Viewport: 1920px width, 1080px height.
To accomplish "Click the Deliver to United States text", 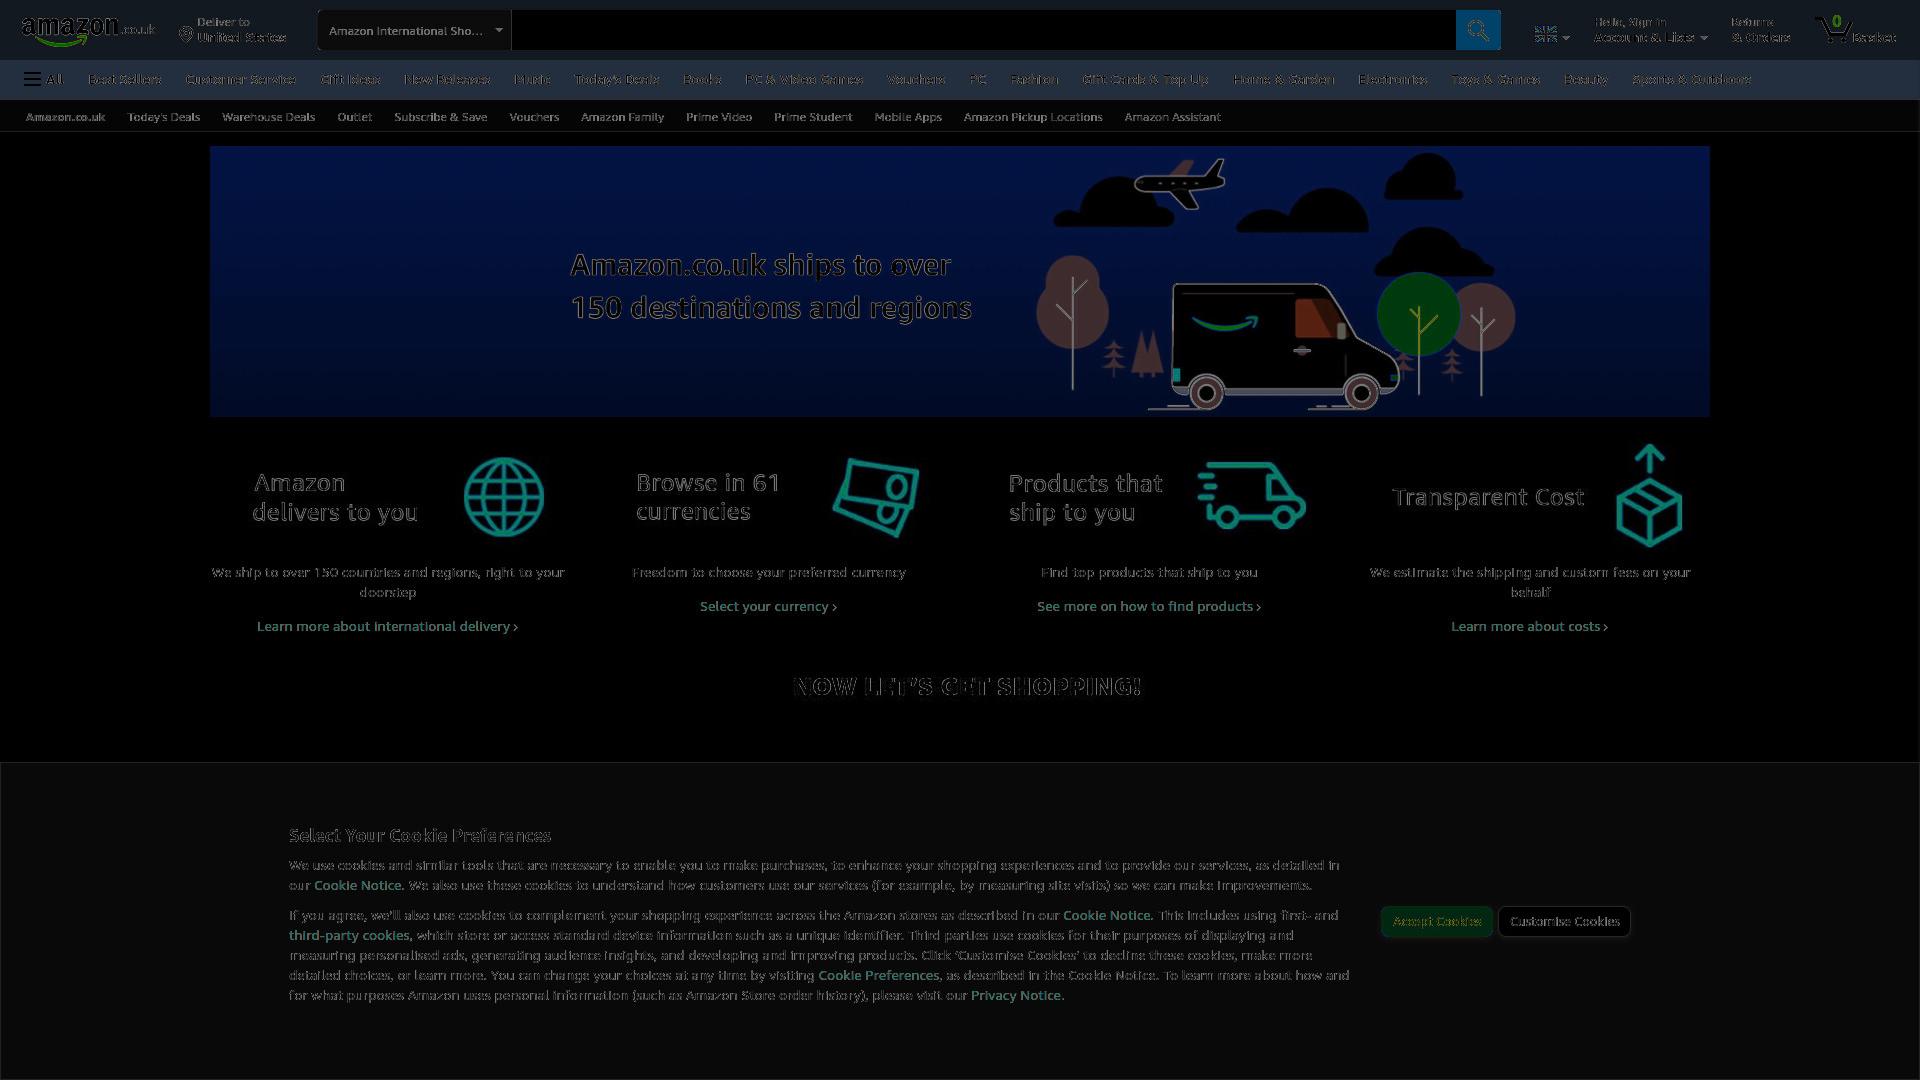I will tap(241, 30).
